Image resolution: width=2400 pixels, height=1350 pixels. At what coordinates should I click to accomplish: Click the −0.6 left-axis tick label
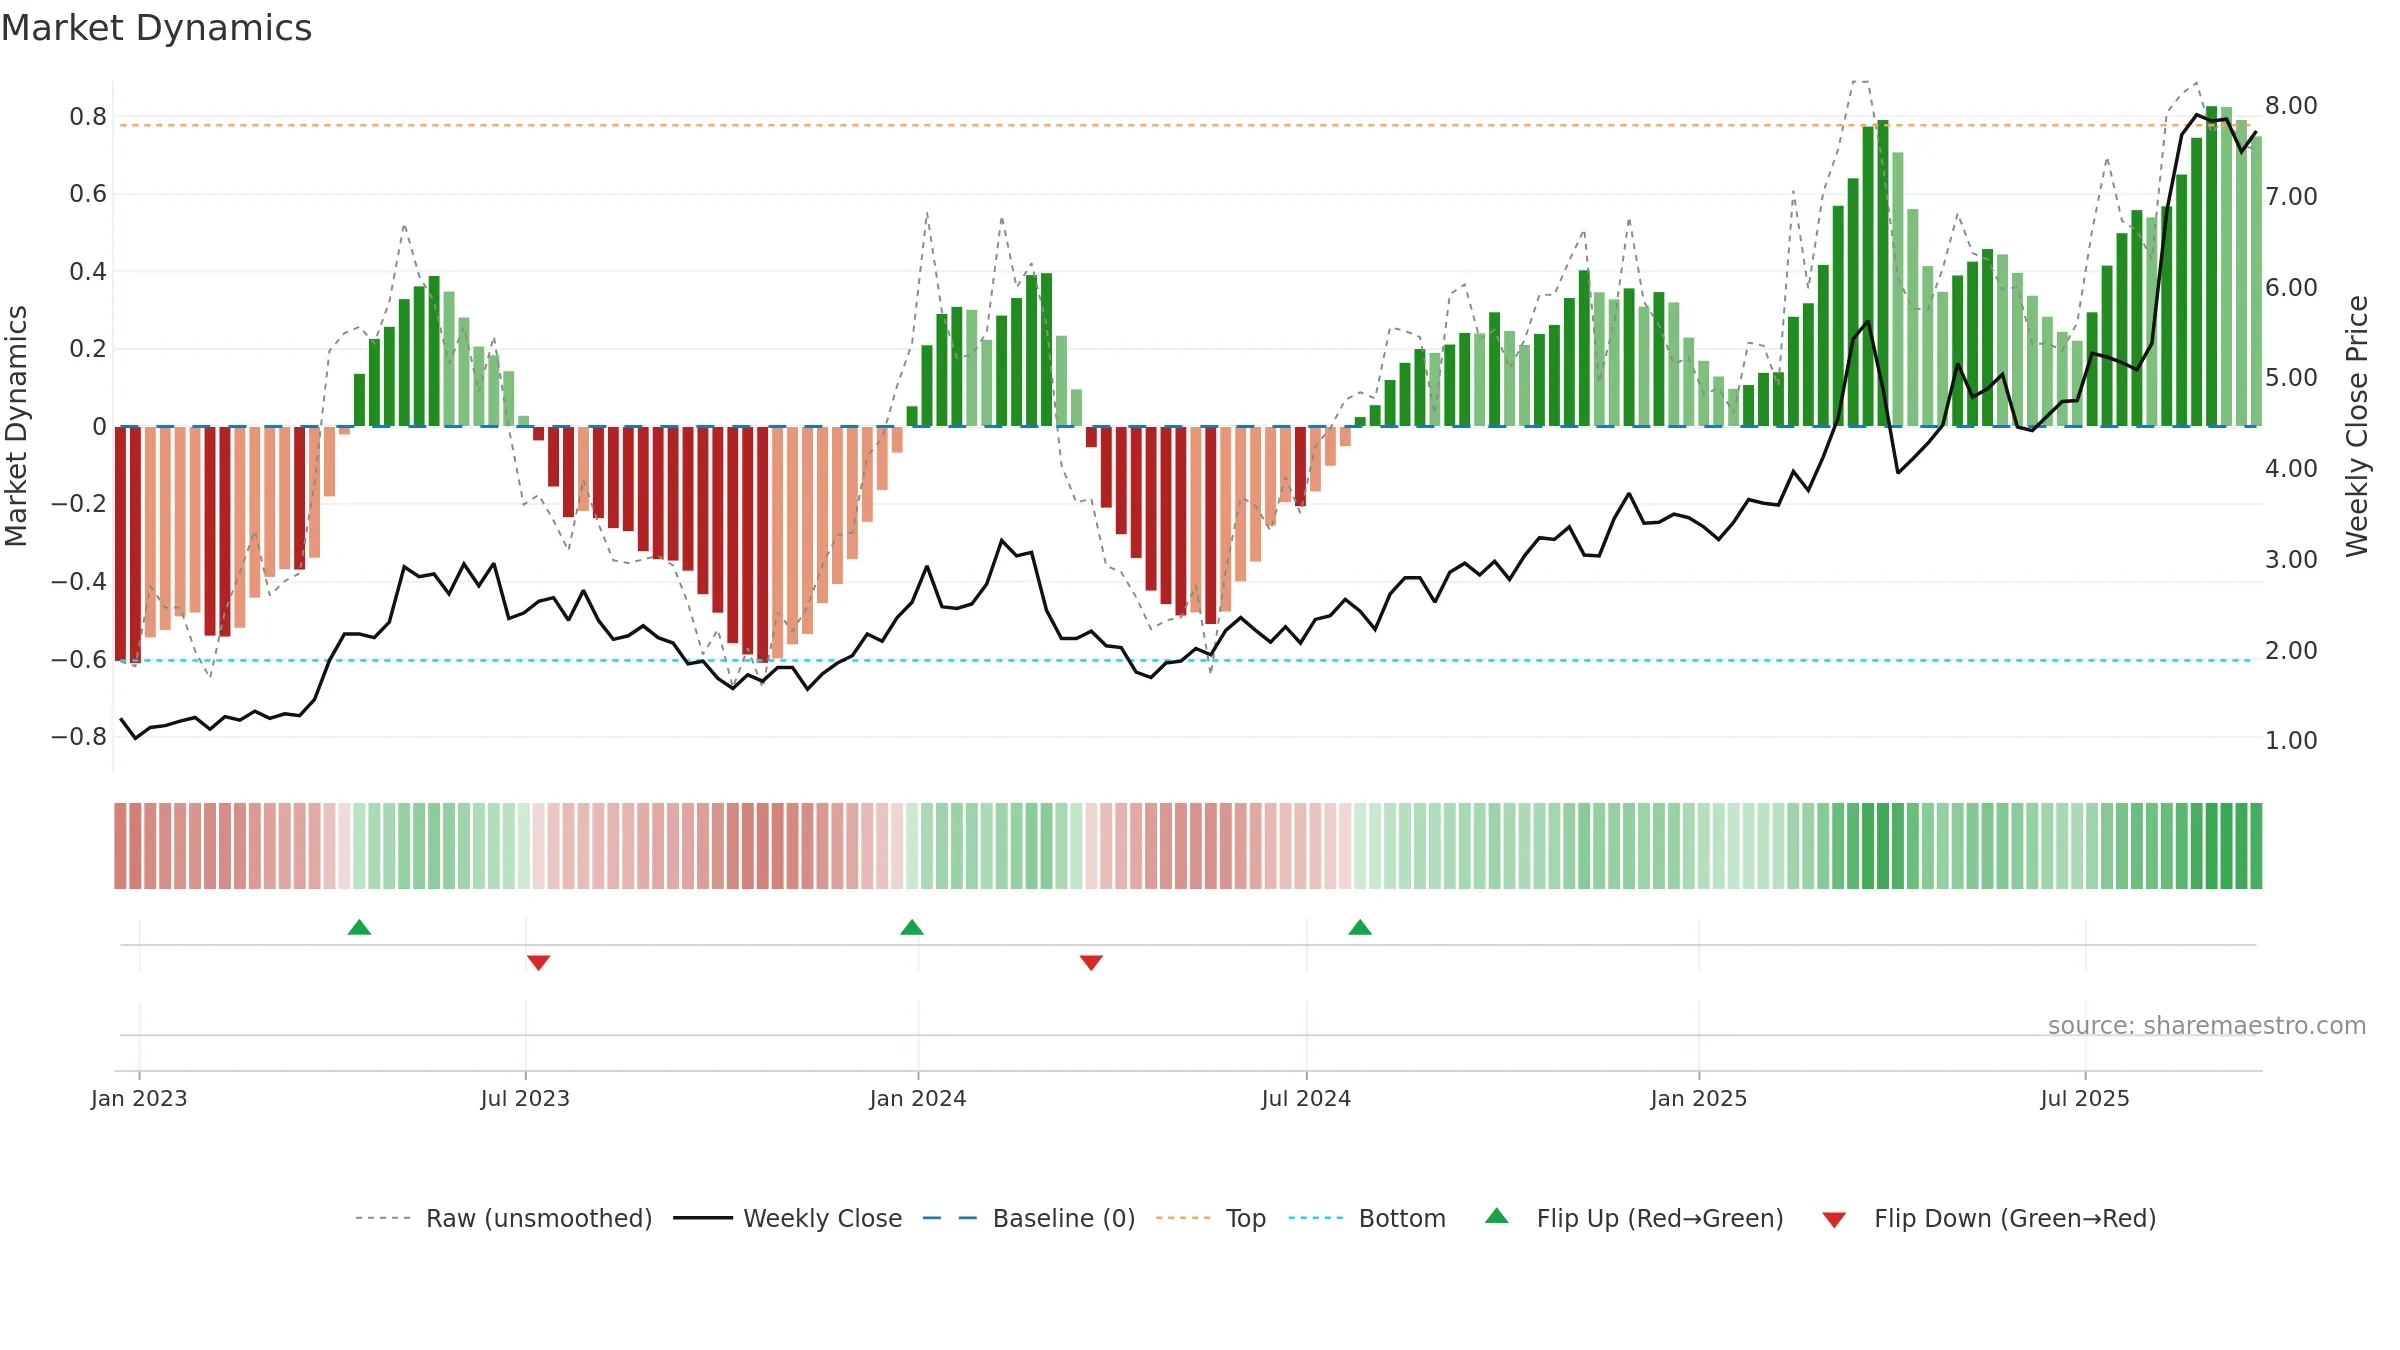(79, 660)
